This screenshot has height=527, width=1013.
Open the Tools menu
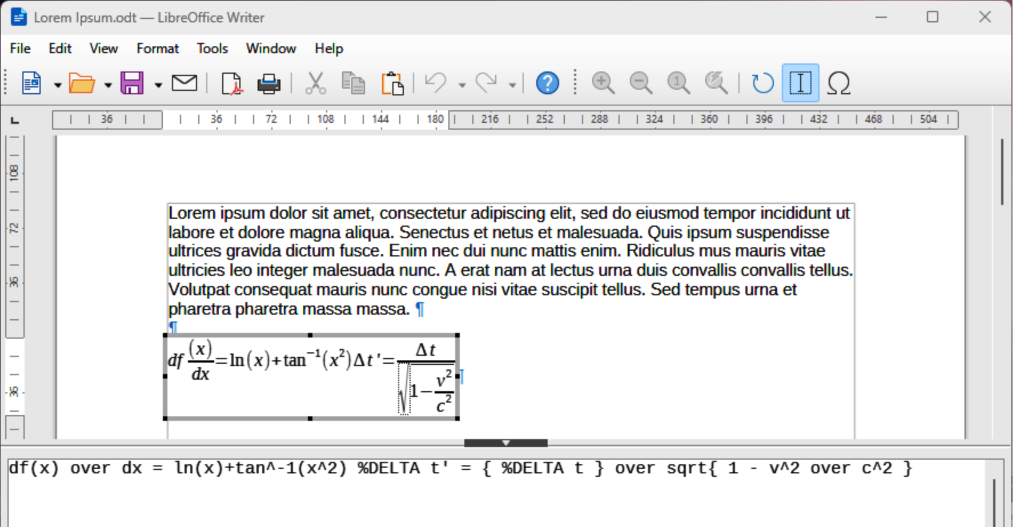point(212,48)
